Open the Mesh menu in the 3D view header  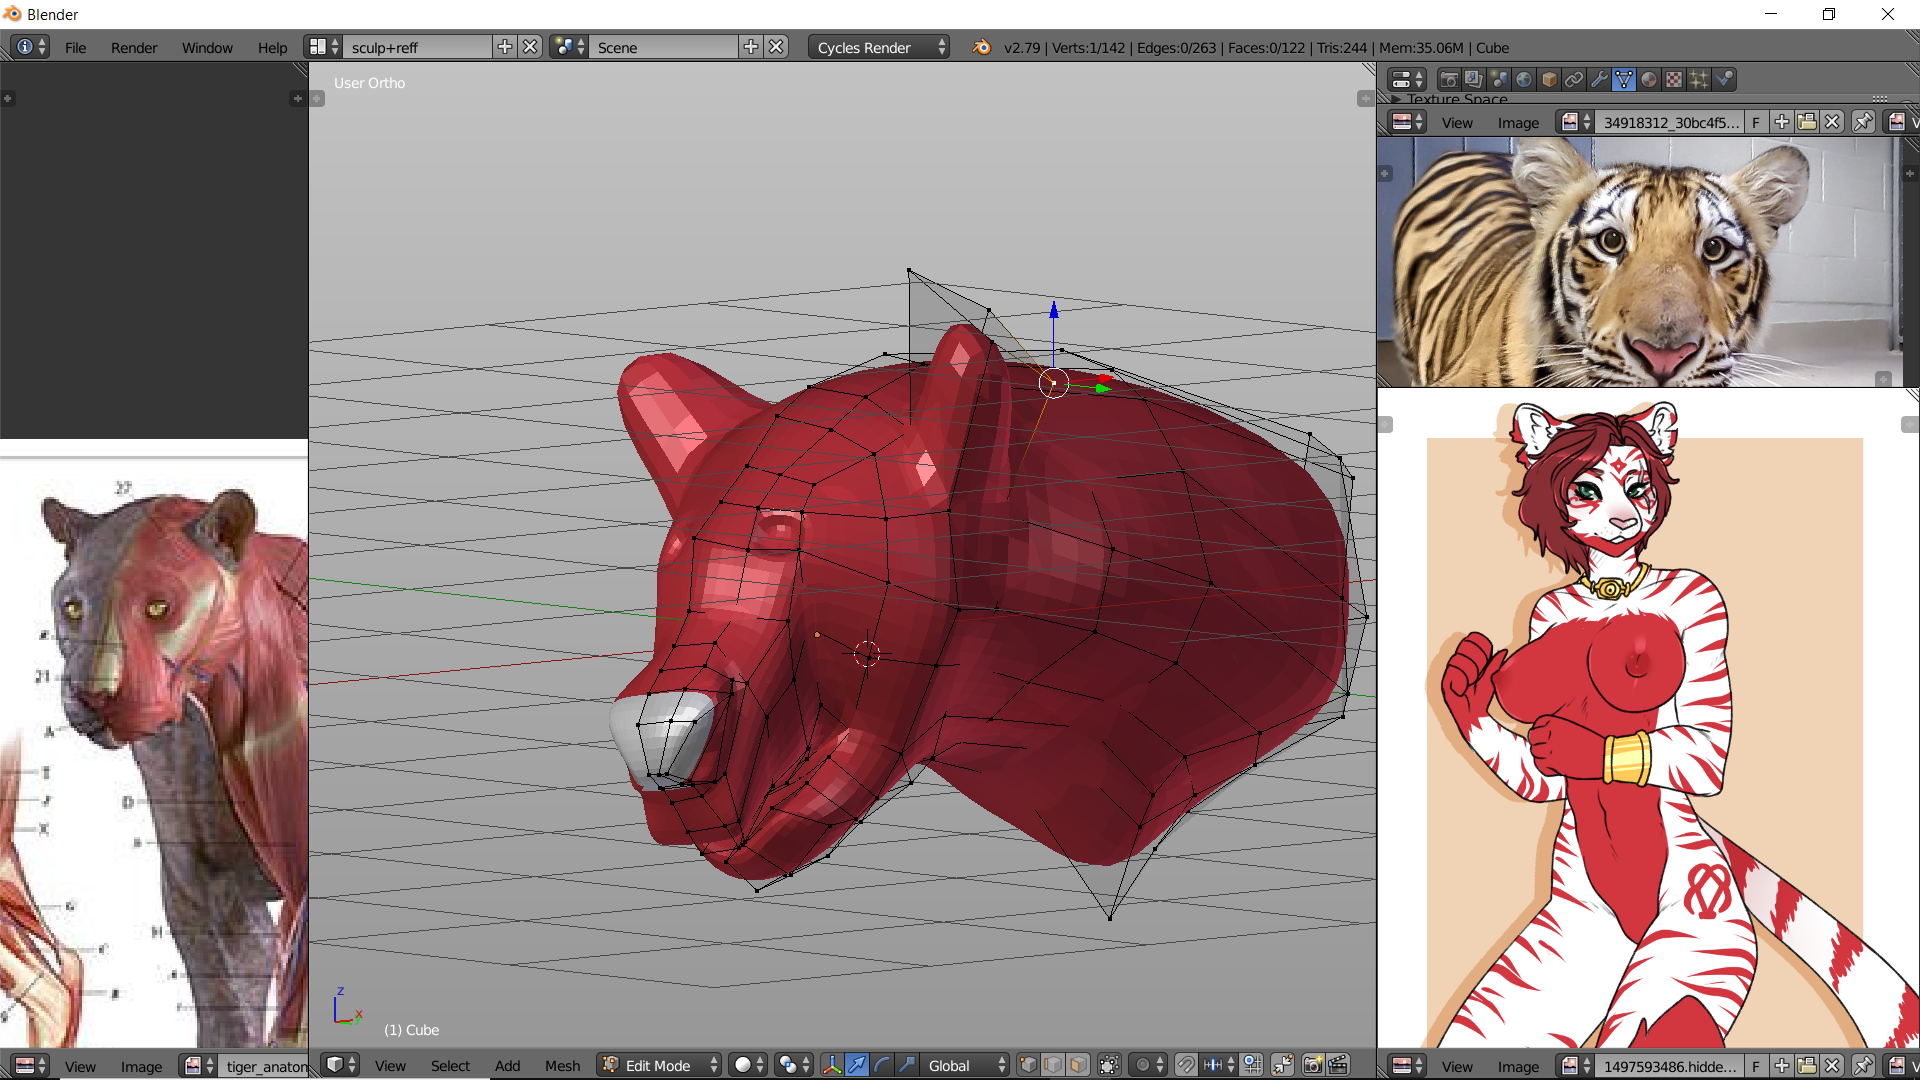tap(562, 1065)
